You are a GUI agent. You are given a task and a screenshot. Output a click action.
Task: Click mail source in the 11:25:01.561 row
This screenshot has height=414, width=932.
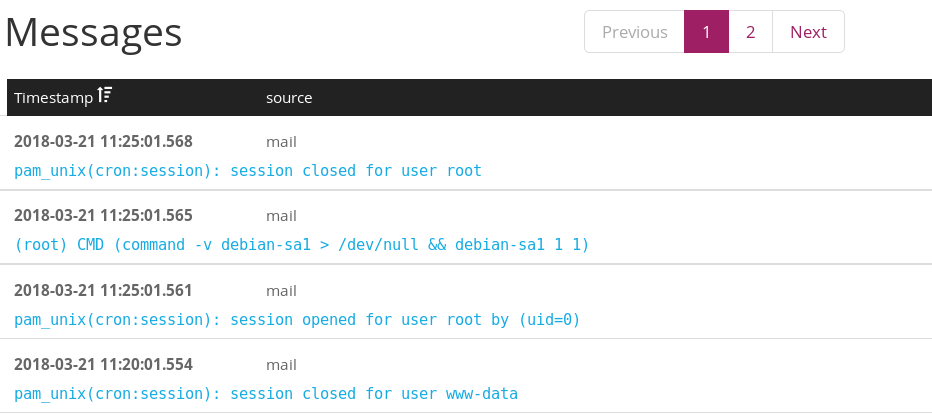coord(281,290)
